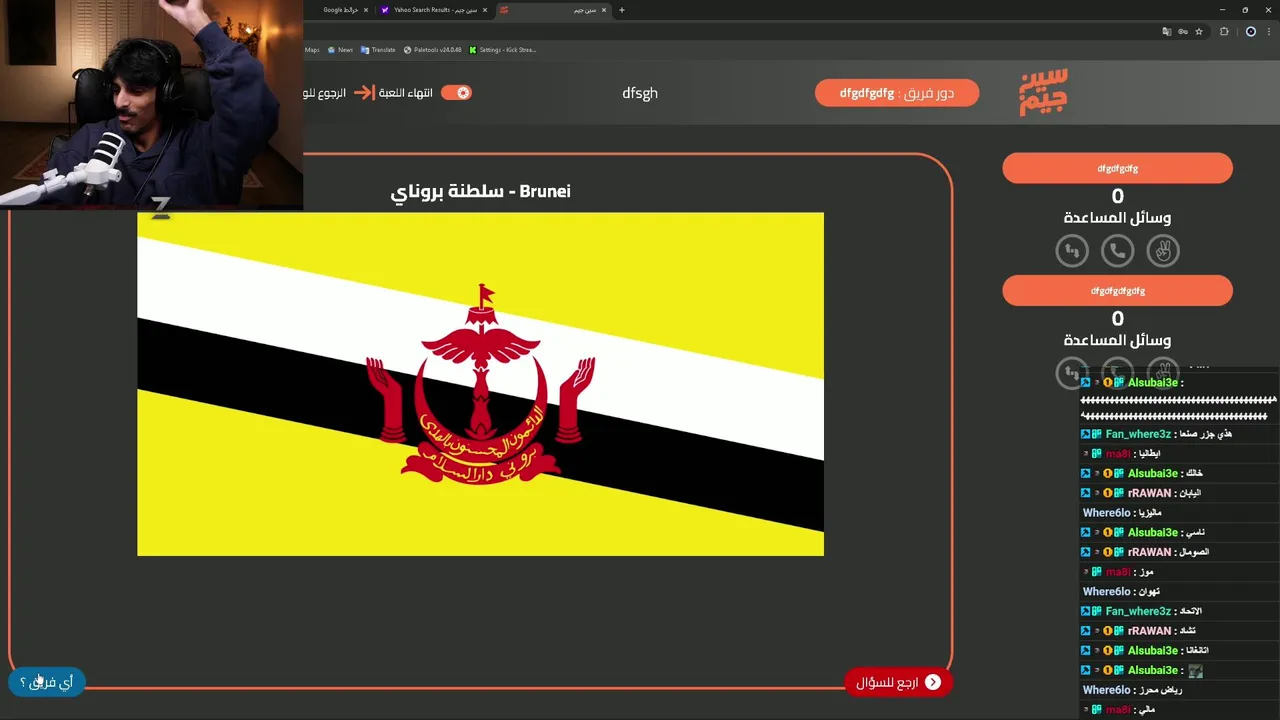Open the Chrome three-dot menu
Screen dimensions: 1280x720
point(1268,32)
